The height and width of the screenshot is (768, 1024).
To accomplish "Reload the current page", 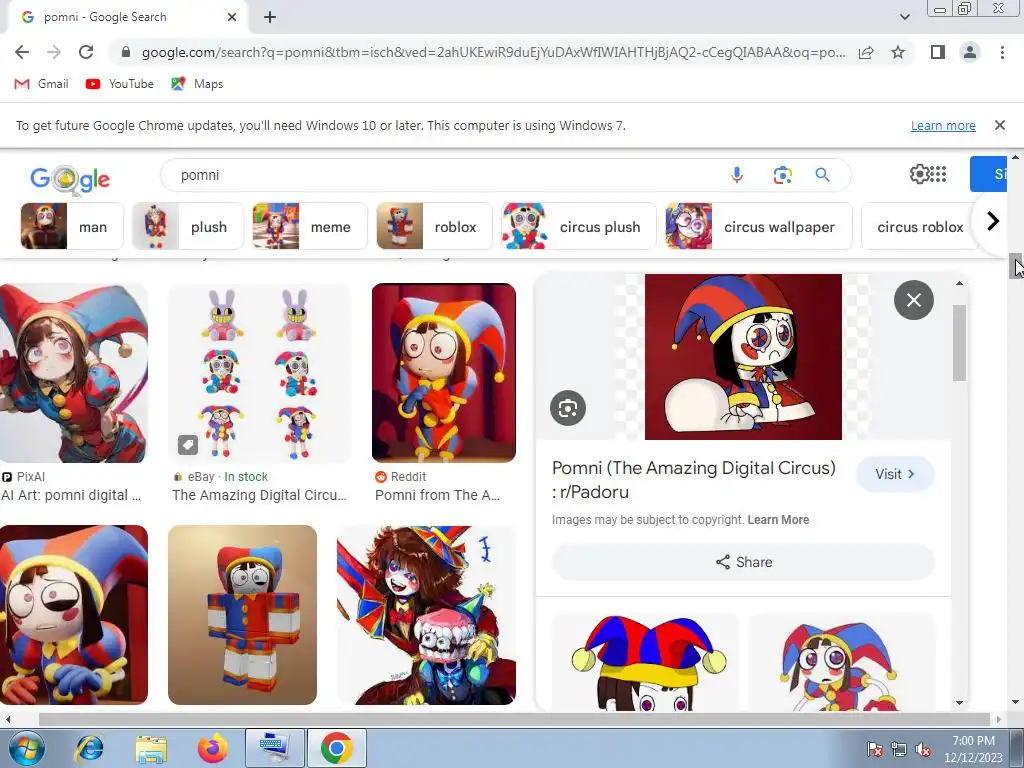I will tap(86, 52).
